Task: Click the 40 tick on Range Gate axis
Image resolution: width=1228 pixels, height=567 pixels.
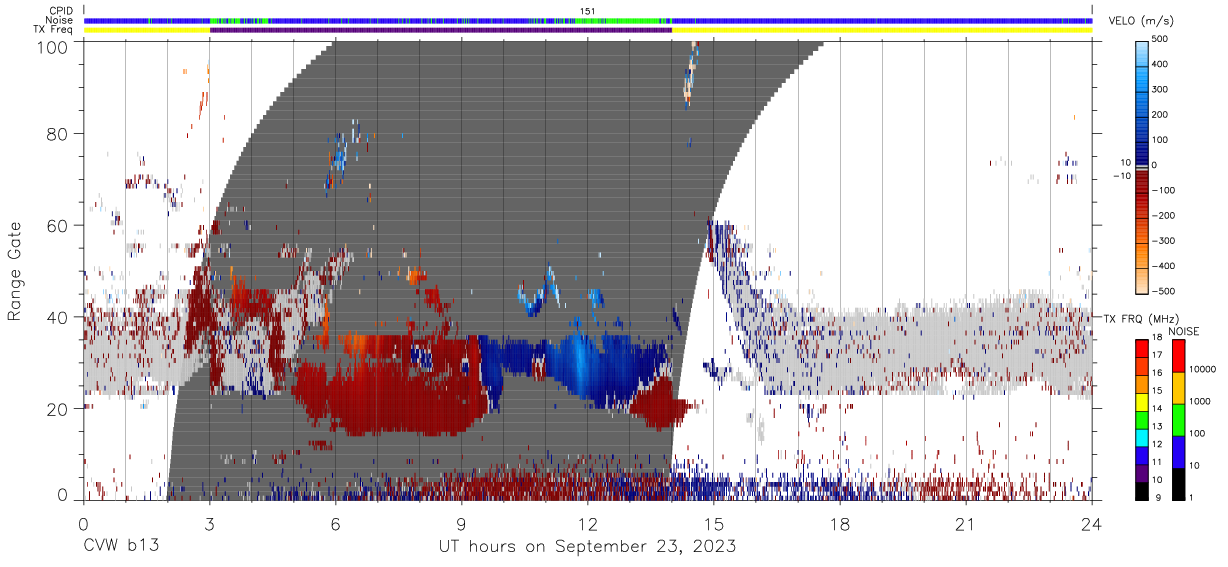Action: [x=58, y=317]
